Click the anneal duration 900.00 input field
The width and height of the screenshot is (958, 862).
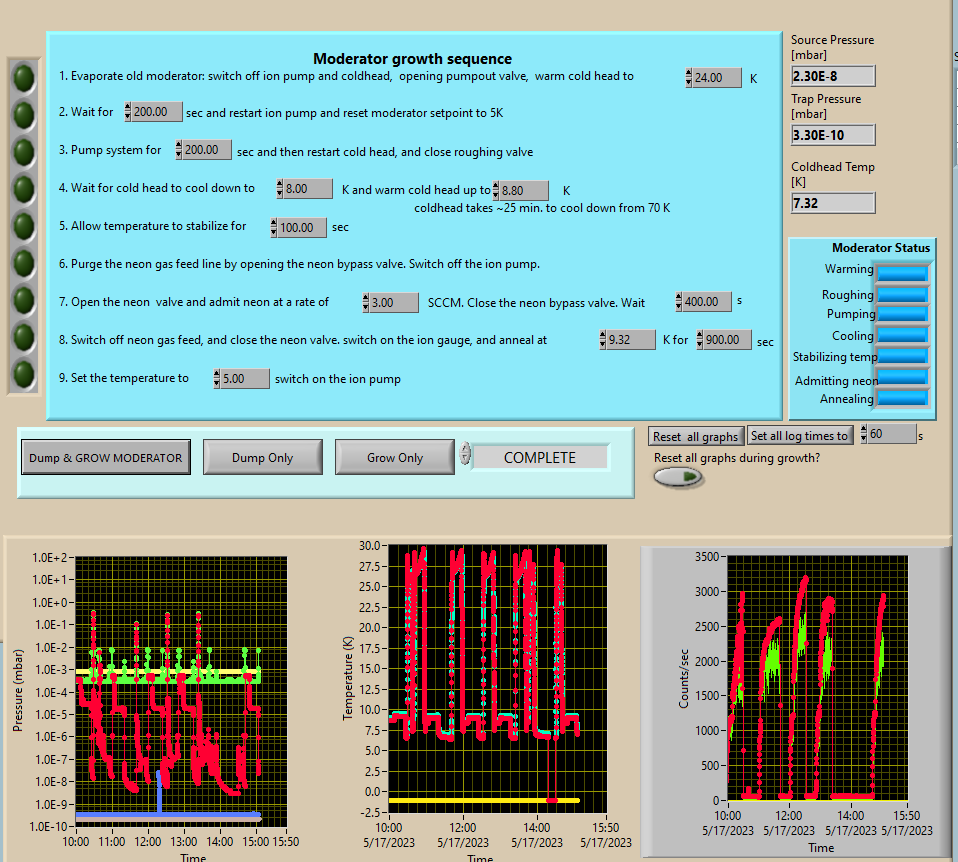727,340
